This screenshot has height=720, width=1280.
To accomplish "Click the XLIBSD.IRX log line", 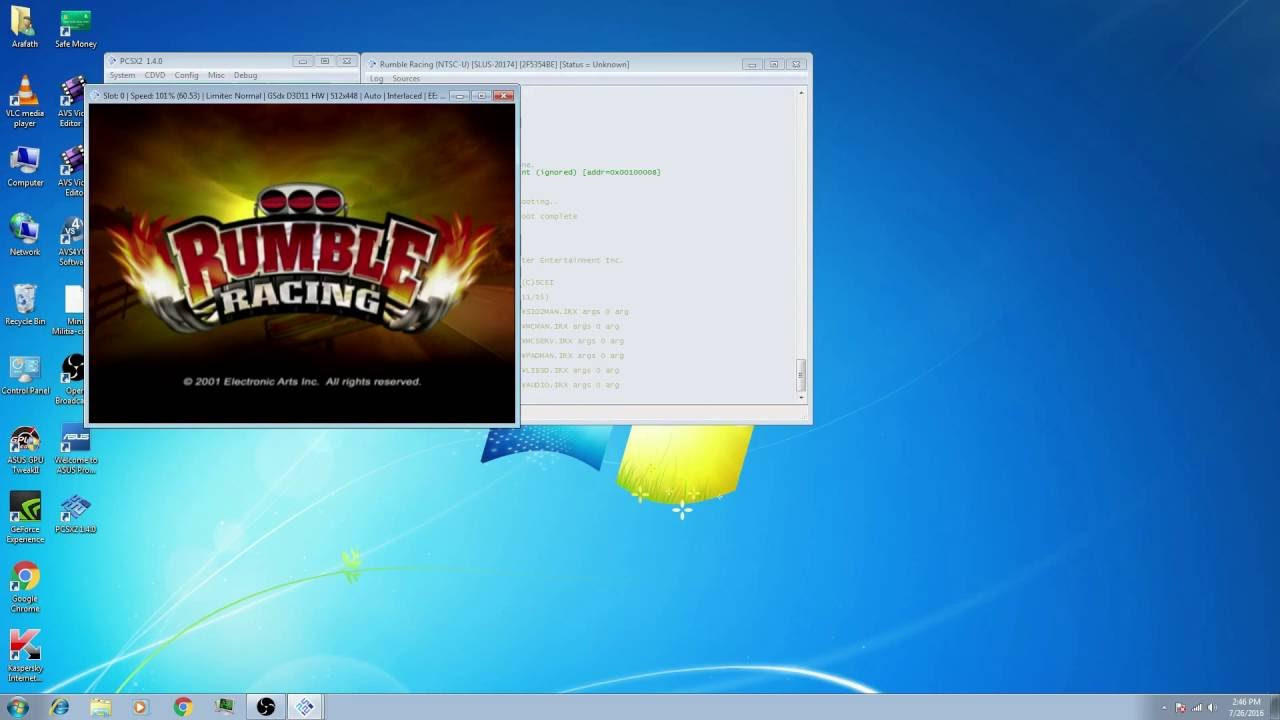I will click(569, 370).
